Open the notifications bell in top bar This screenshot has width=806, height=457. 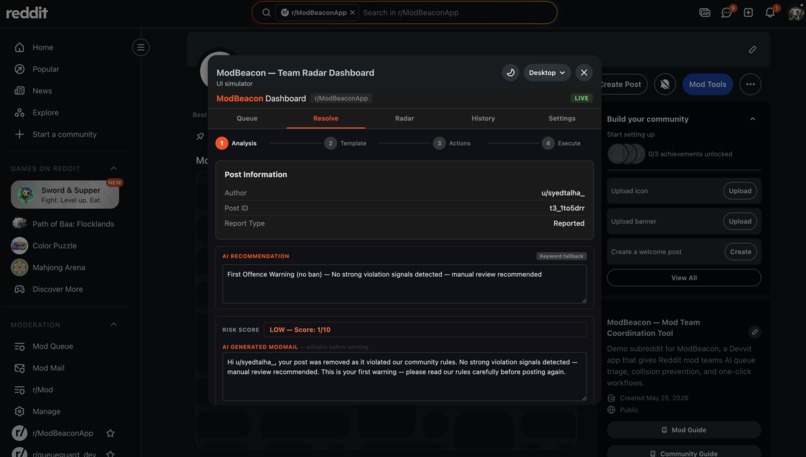(x=770, y=12)
